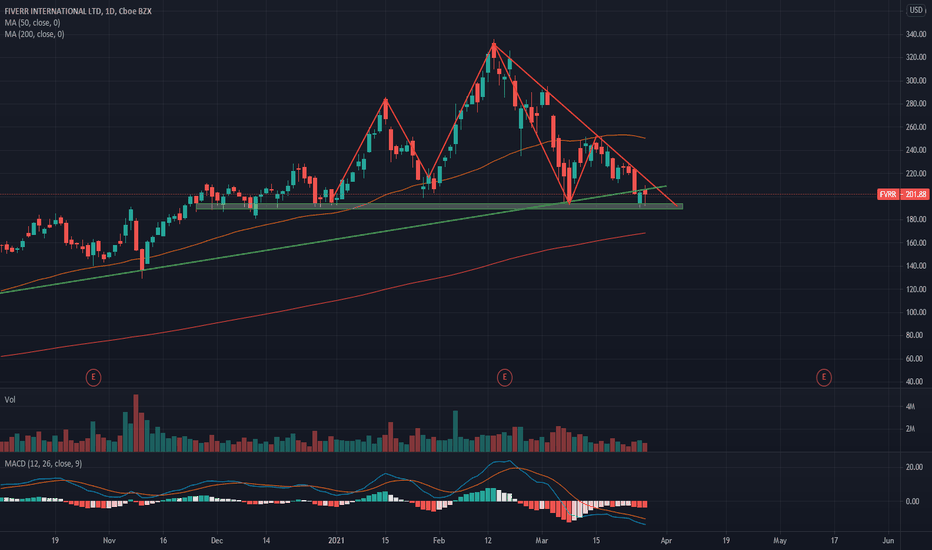Click the Mar label on time axis

coord(541,540)
